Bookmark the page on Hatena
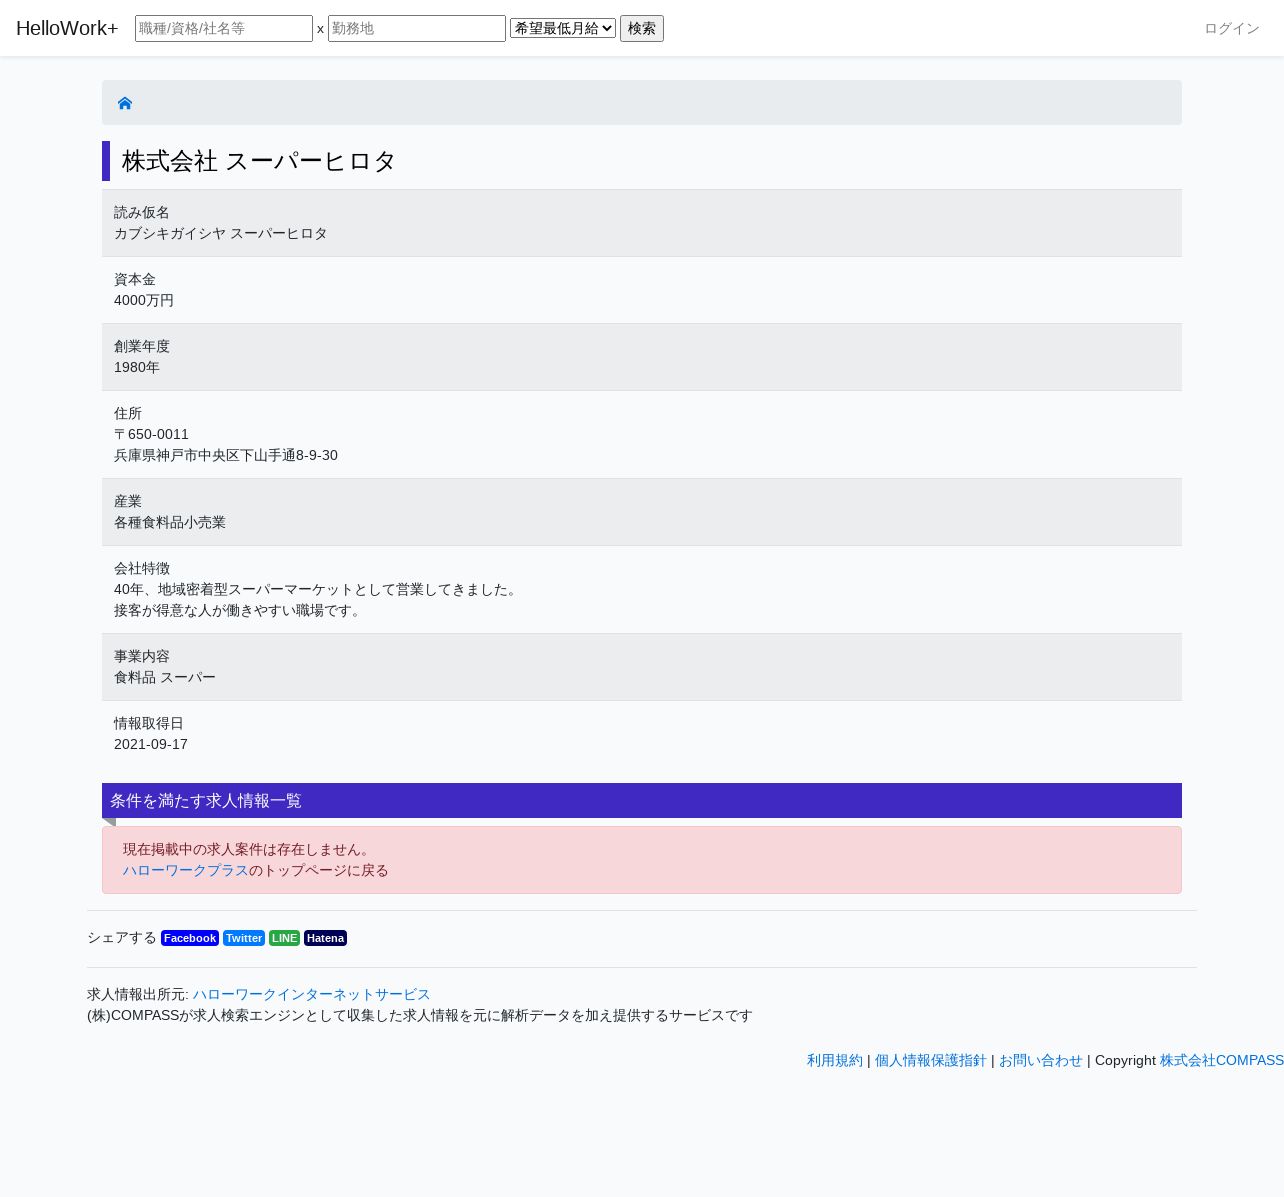1284x1197 pixels. tap(325, 938)
